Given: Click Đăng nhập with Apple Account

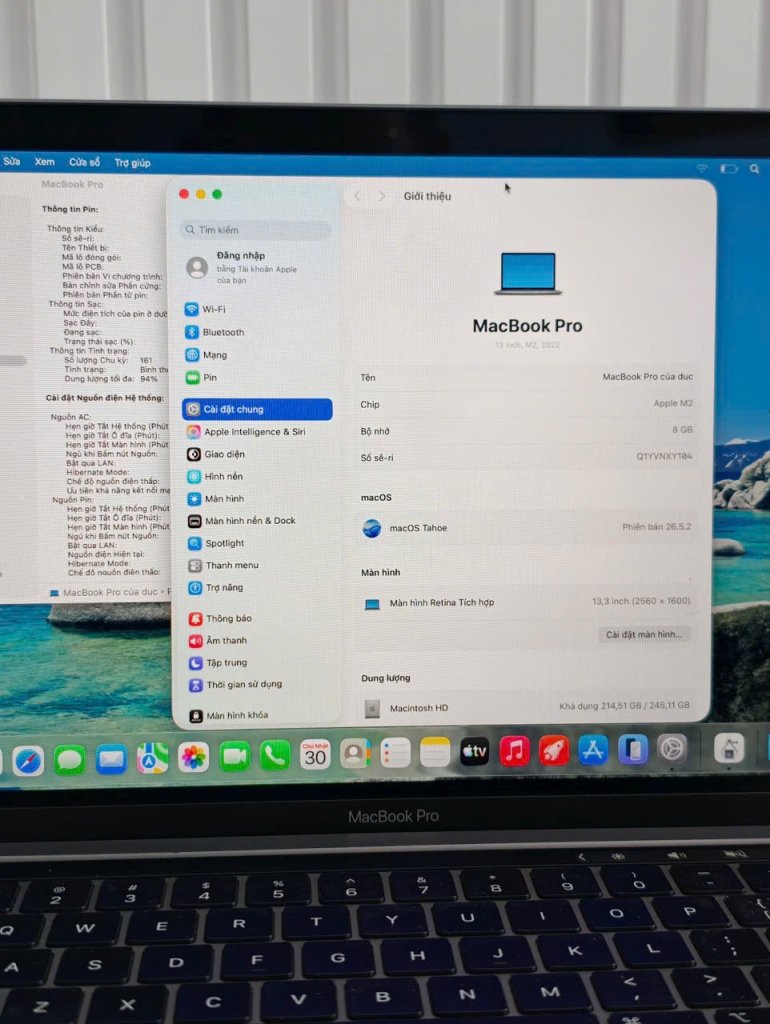Looking at the screenshot, I should pos(243,267).
